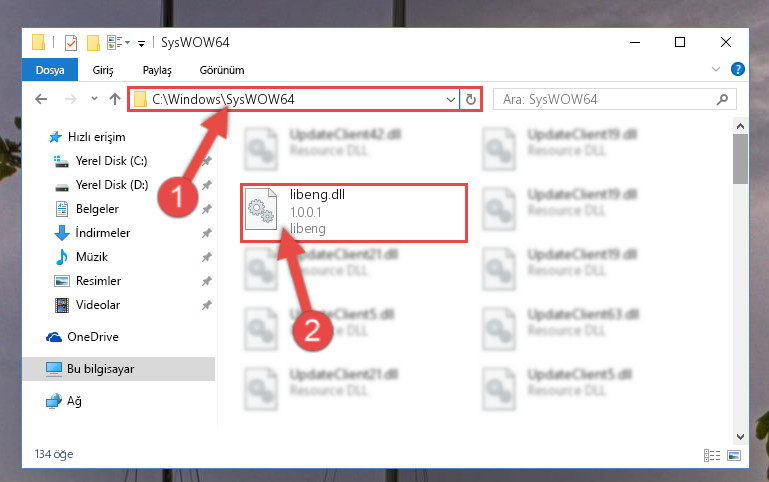Expand the ribbon with the chevron
This screenshot has height=482, width=769.
click(x=716, y=69)
